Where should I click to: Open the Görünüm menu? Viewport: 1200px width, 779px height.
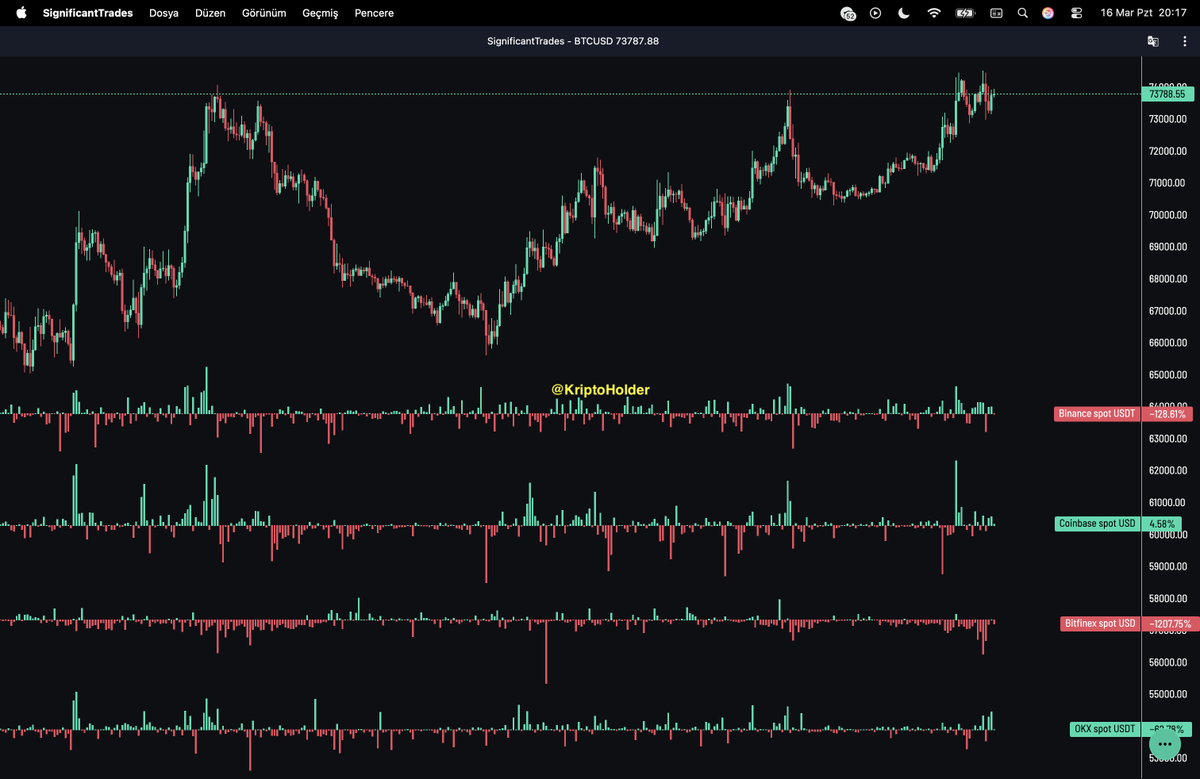tap(264, 13)
